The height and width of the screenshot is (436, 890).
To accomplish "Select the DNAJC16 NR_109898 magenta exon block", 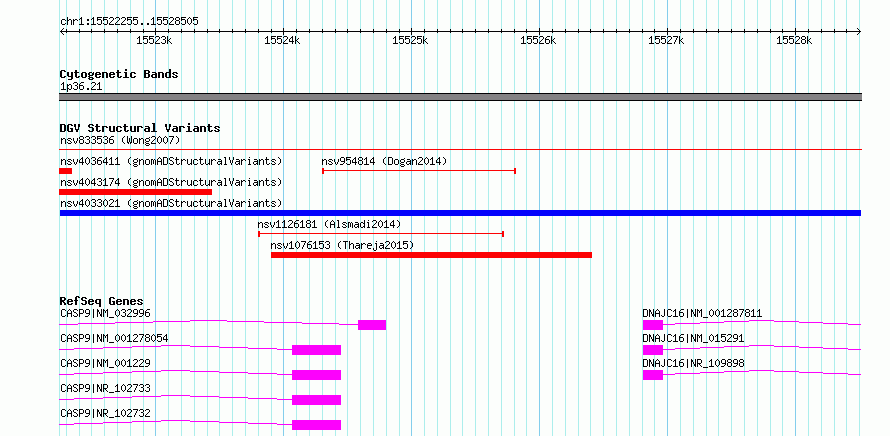I will point(653,375).
